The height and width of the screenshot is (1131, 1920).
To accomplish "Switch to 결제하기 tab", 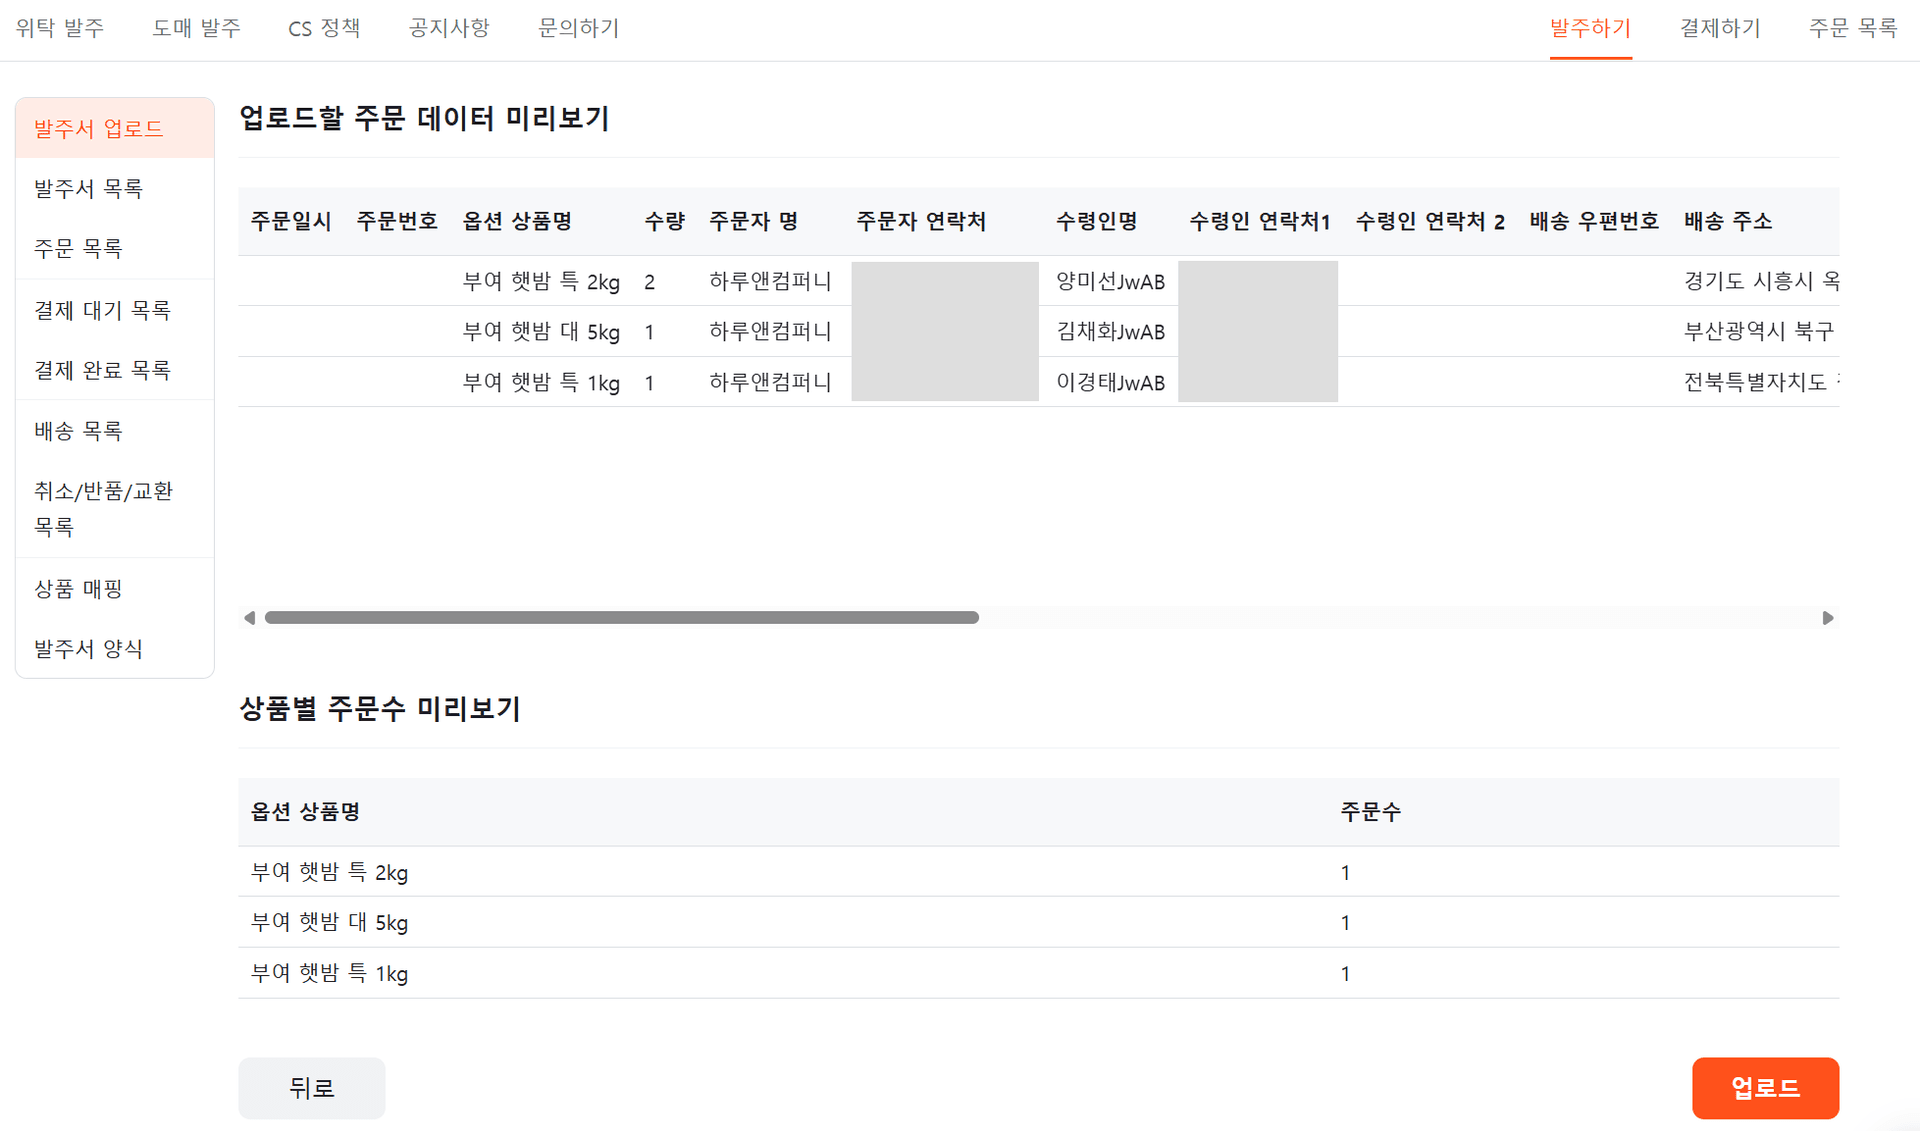I will click(1719, 29).
